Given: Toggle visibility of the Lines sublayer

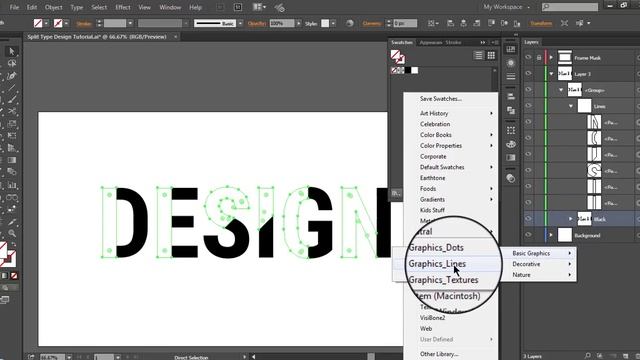Looking at the screenshot, I should [x=529, y=106].
